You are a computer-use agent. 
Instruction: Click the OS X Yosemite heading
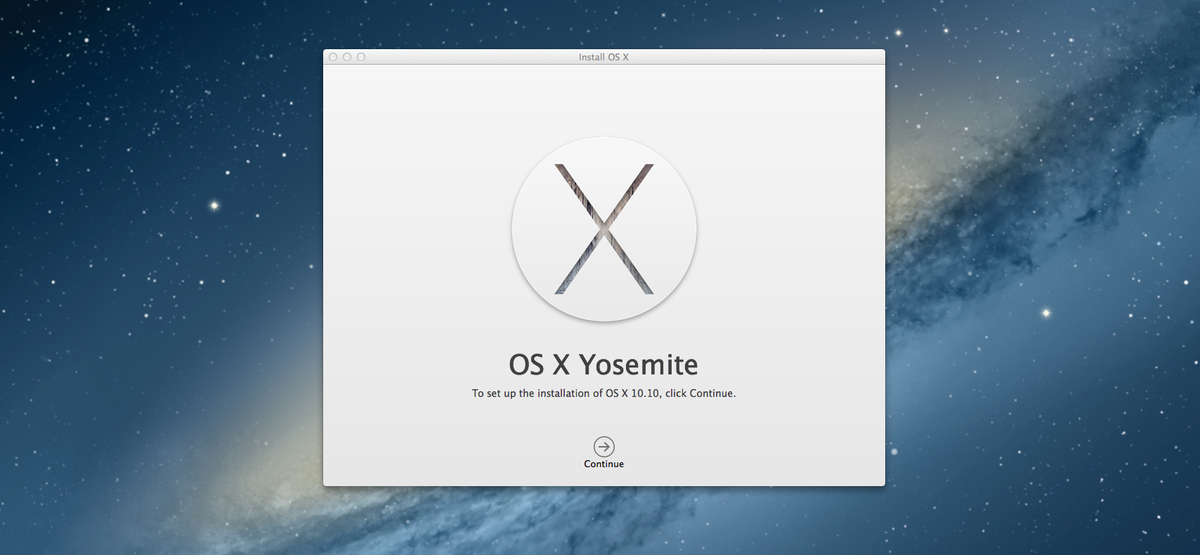pos(604,363)
